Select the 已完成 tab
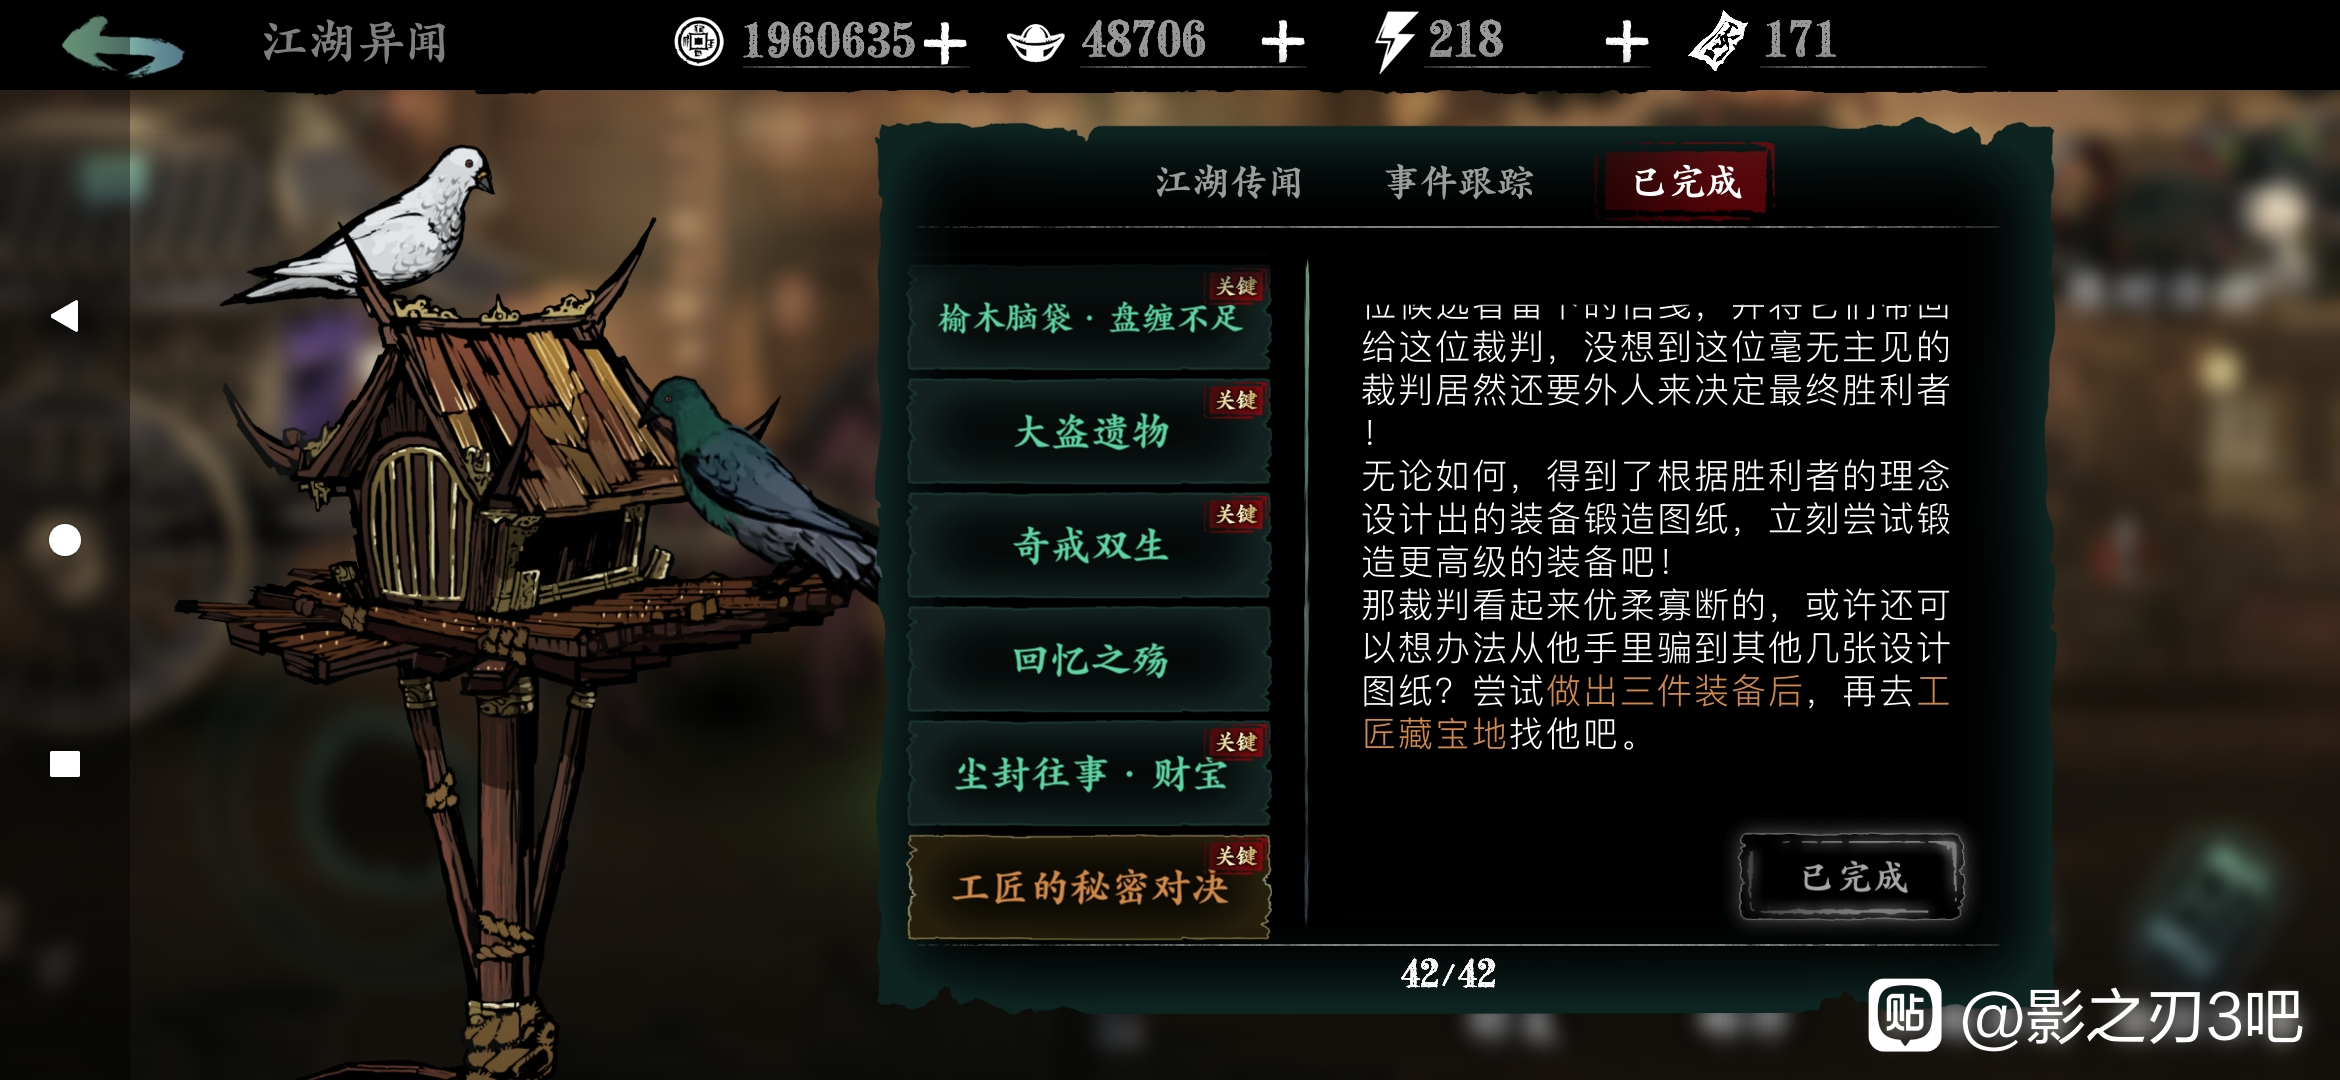Screen dimensions: 2340x1080 coord(1686,182)
